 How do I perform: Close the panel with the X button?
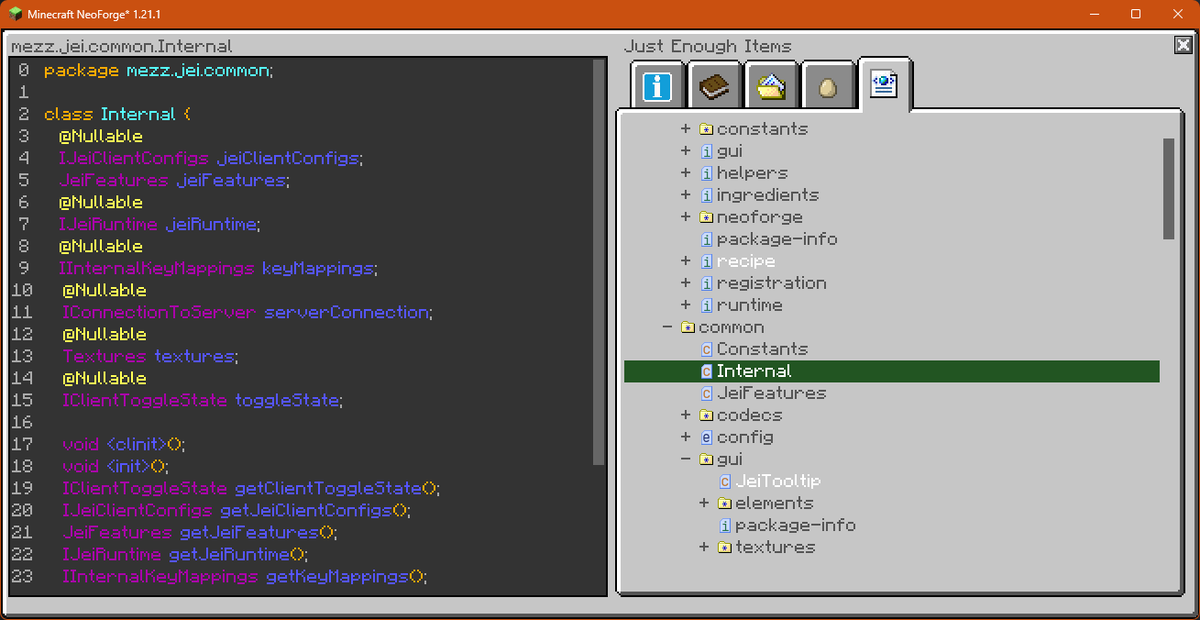[x=1183, y=45]
